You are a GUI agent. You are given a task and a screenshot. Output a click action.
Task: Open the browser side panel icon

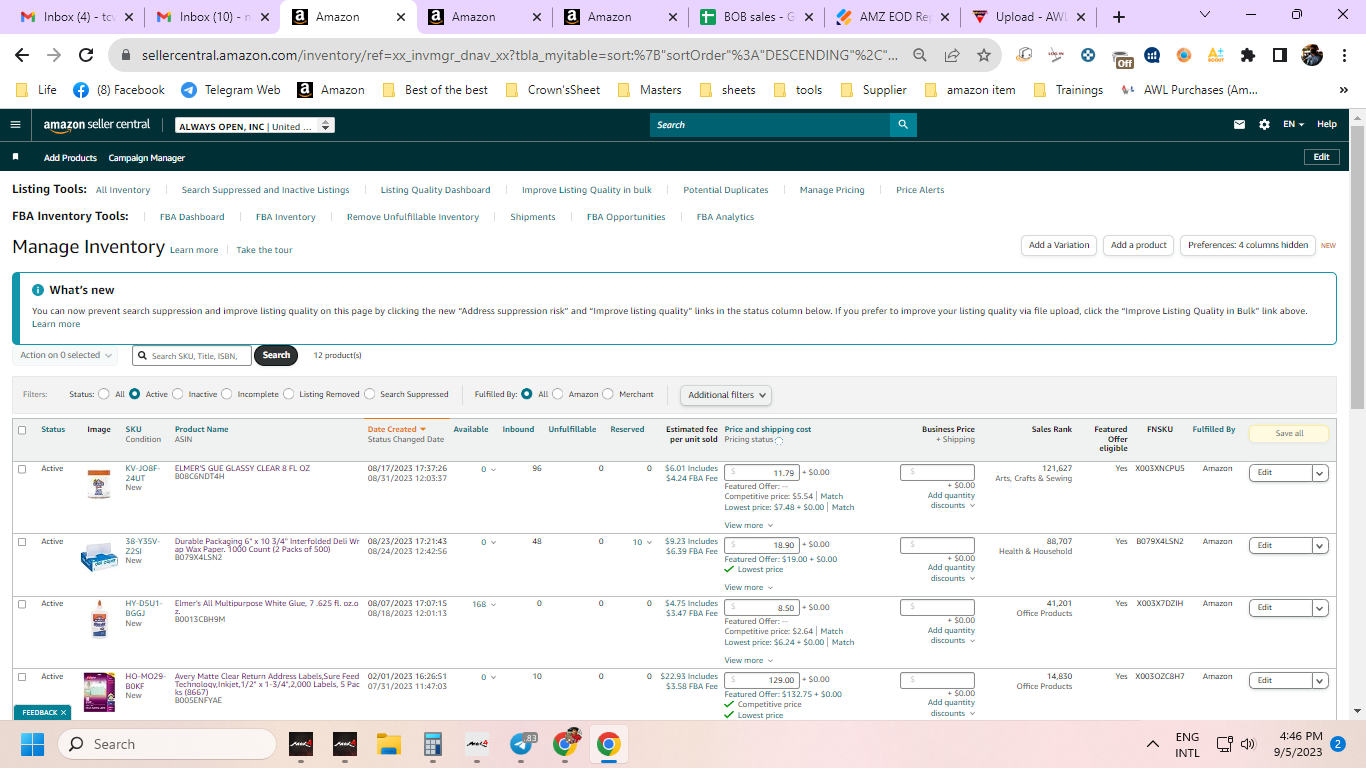1279,55
